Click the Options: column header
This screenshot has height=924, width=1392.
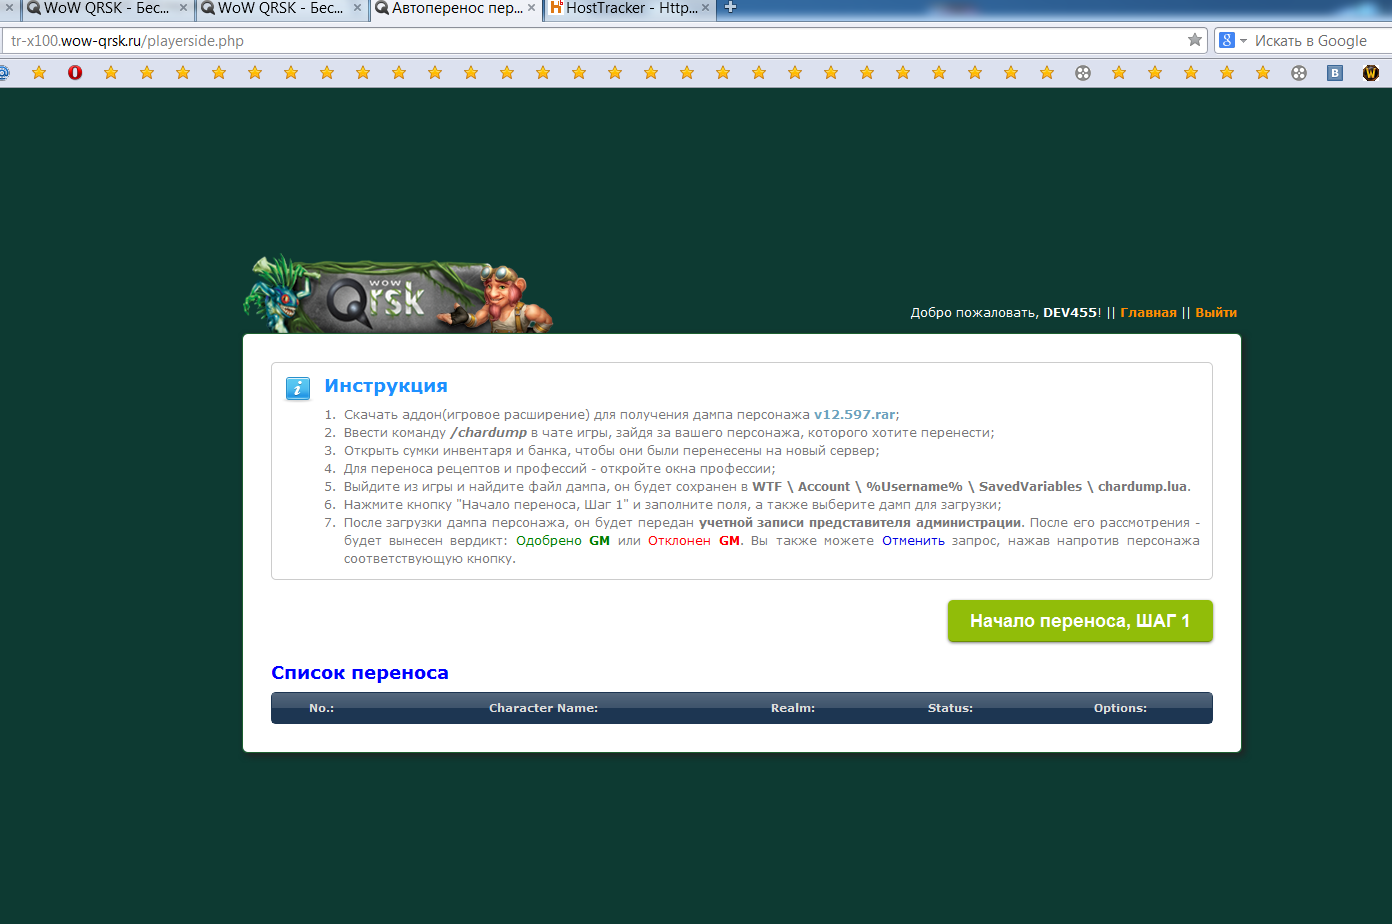tap(1120, 708)
